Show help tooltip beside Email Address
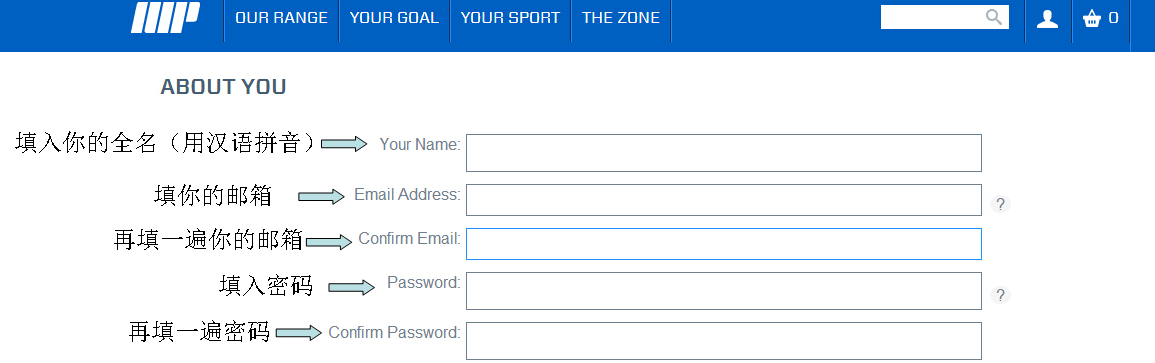The height and width of the screenshot is (363, 1155). click(x=1000, y=204)
